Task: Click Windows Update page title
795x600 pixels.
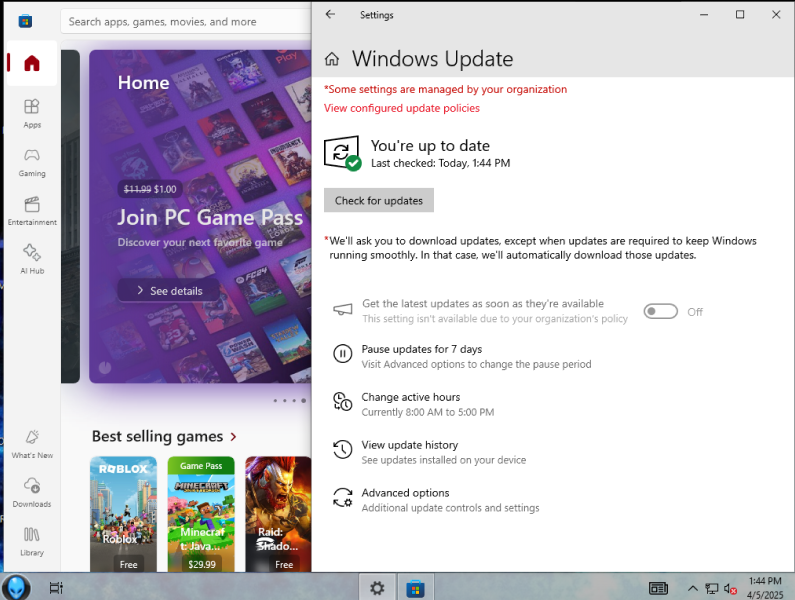Action: [x=432, y=59]
